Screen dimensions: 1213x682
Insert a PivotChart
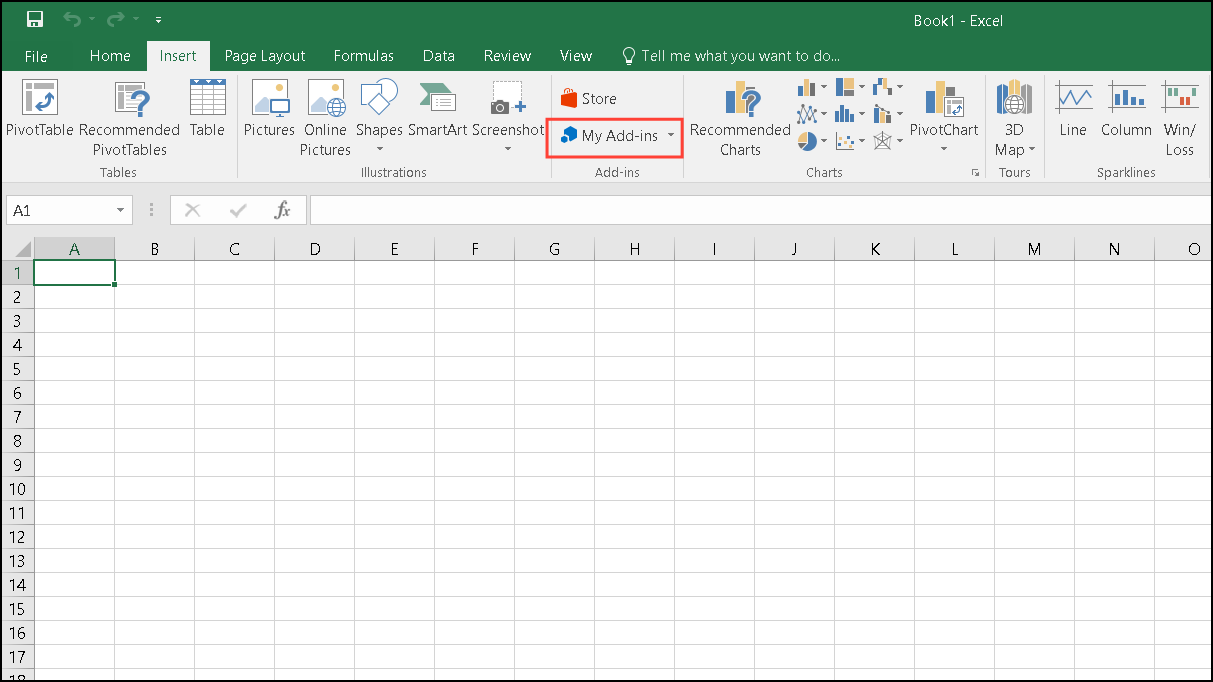[x=944, y=108]
